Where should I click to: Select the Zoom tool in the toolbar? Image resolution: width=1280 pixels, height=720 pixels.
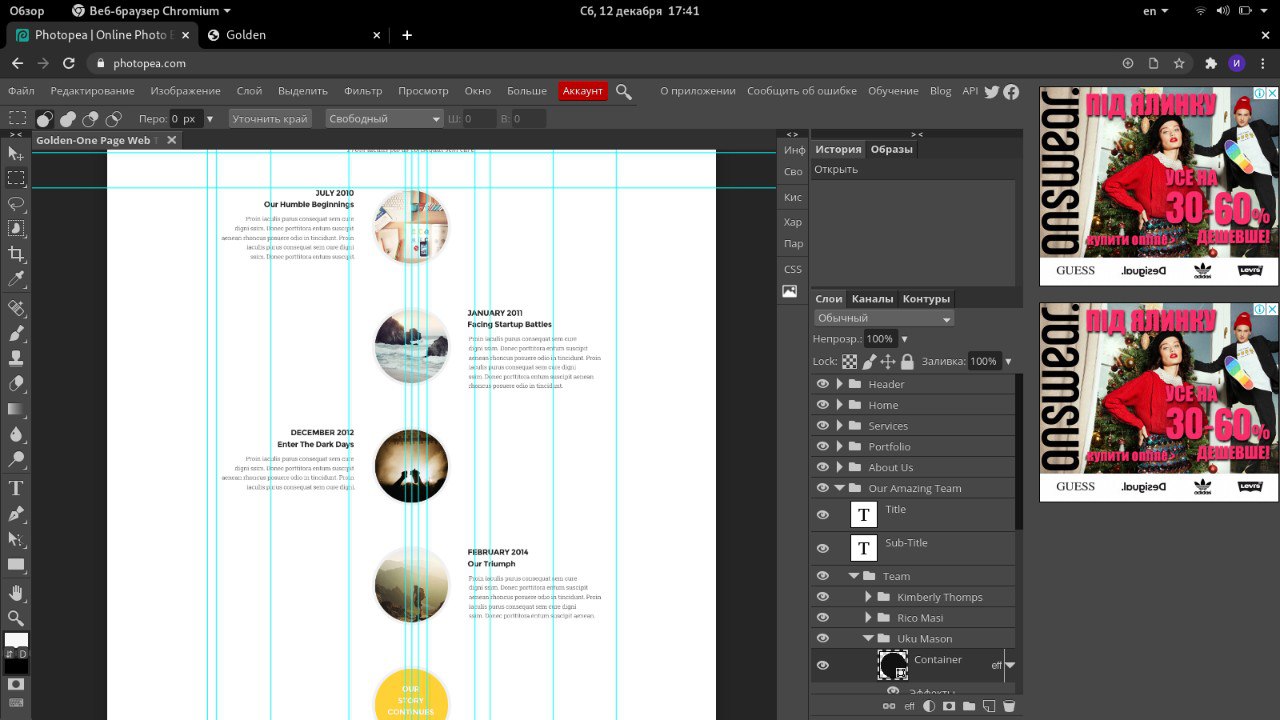click(x=16, y=618)
